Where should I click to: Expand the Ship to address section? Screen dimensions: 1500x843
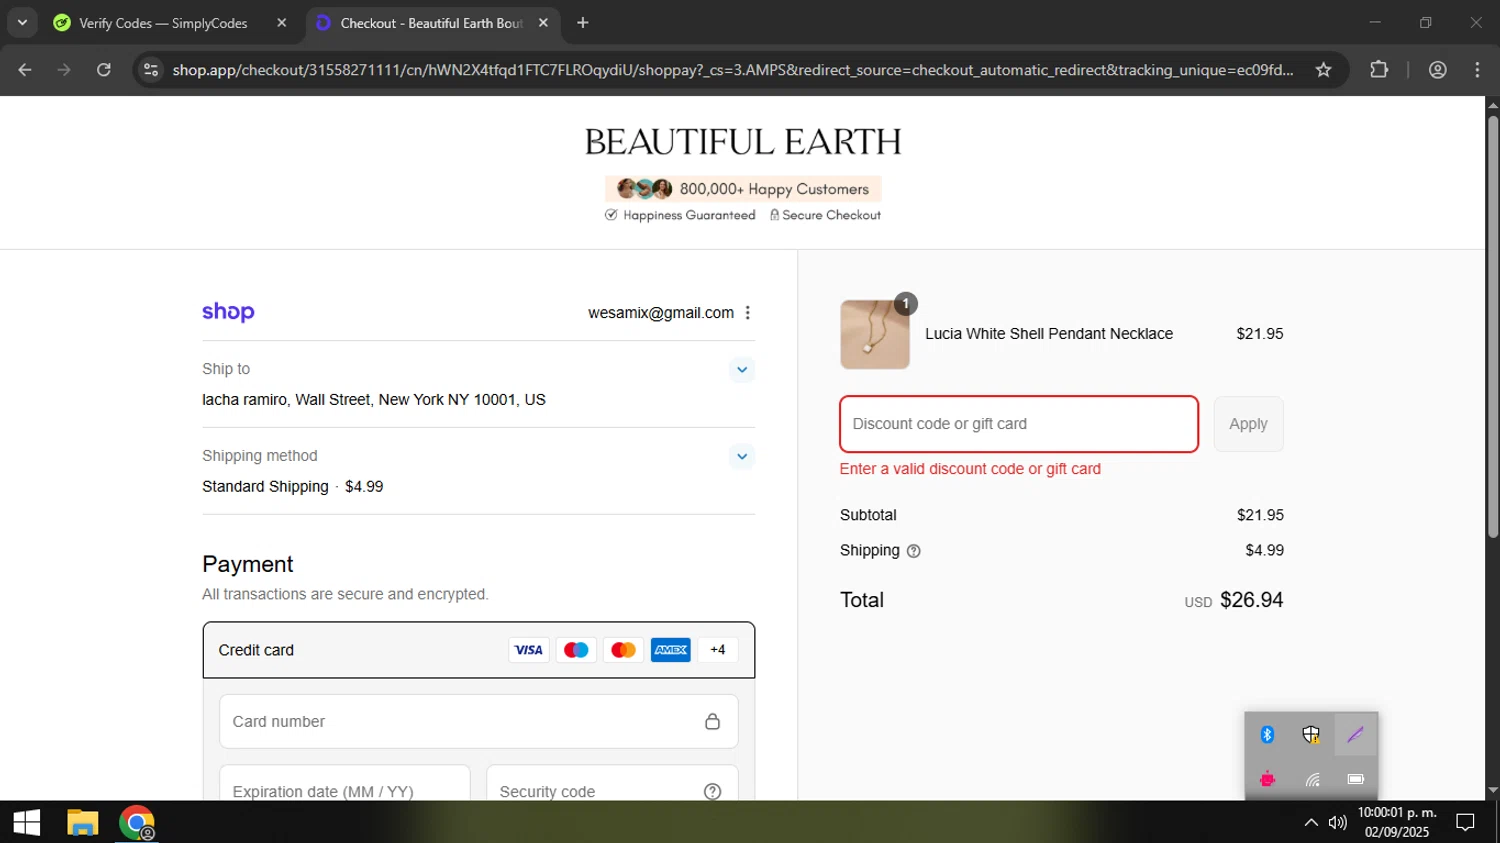click(x=741, y=370)
